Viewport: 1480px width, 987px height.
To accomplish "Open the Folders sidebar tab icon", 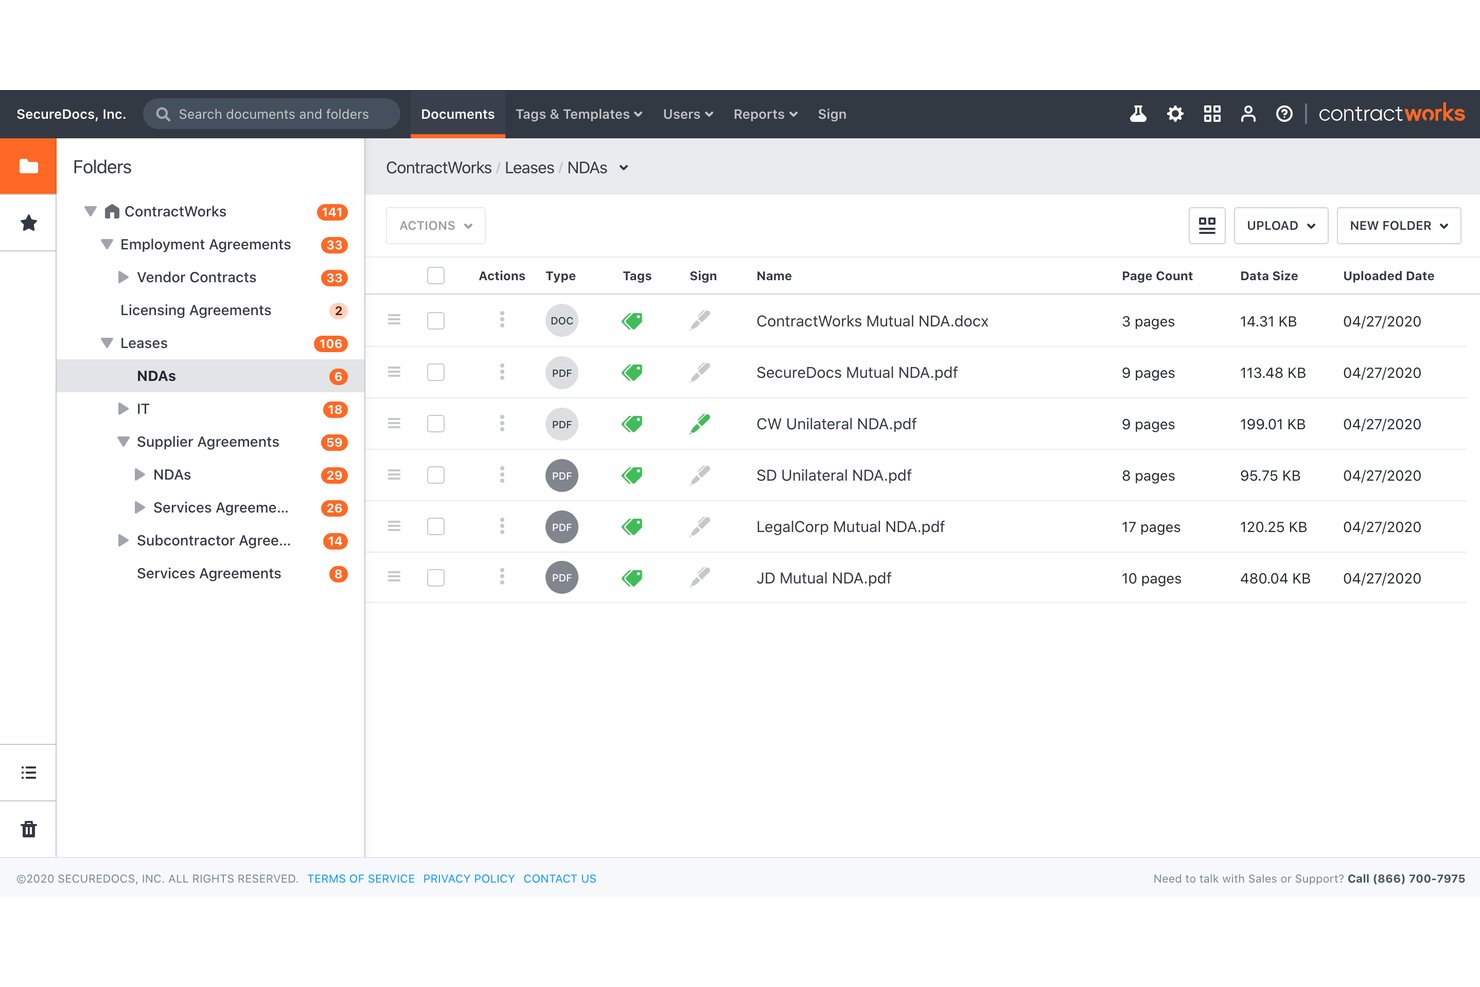I will point(28,166).
